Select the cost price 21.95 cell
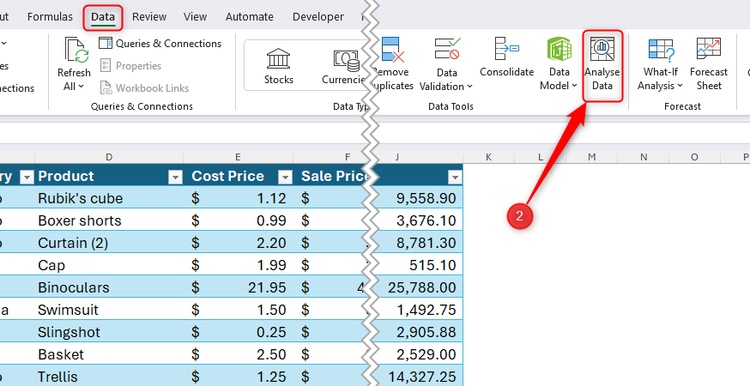 pos(238,287)
